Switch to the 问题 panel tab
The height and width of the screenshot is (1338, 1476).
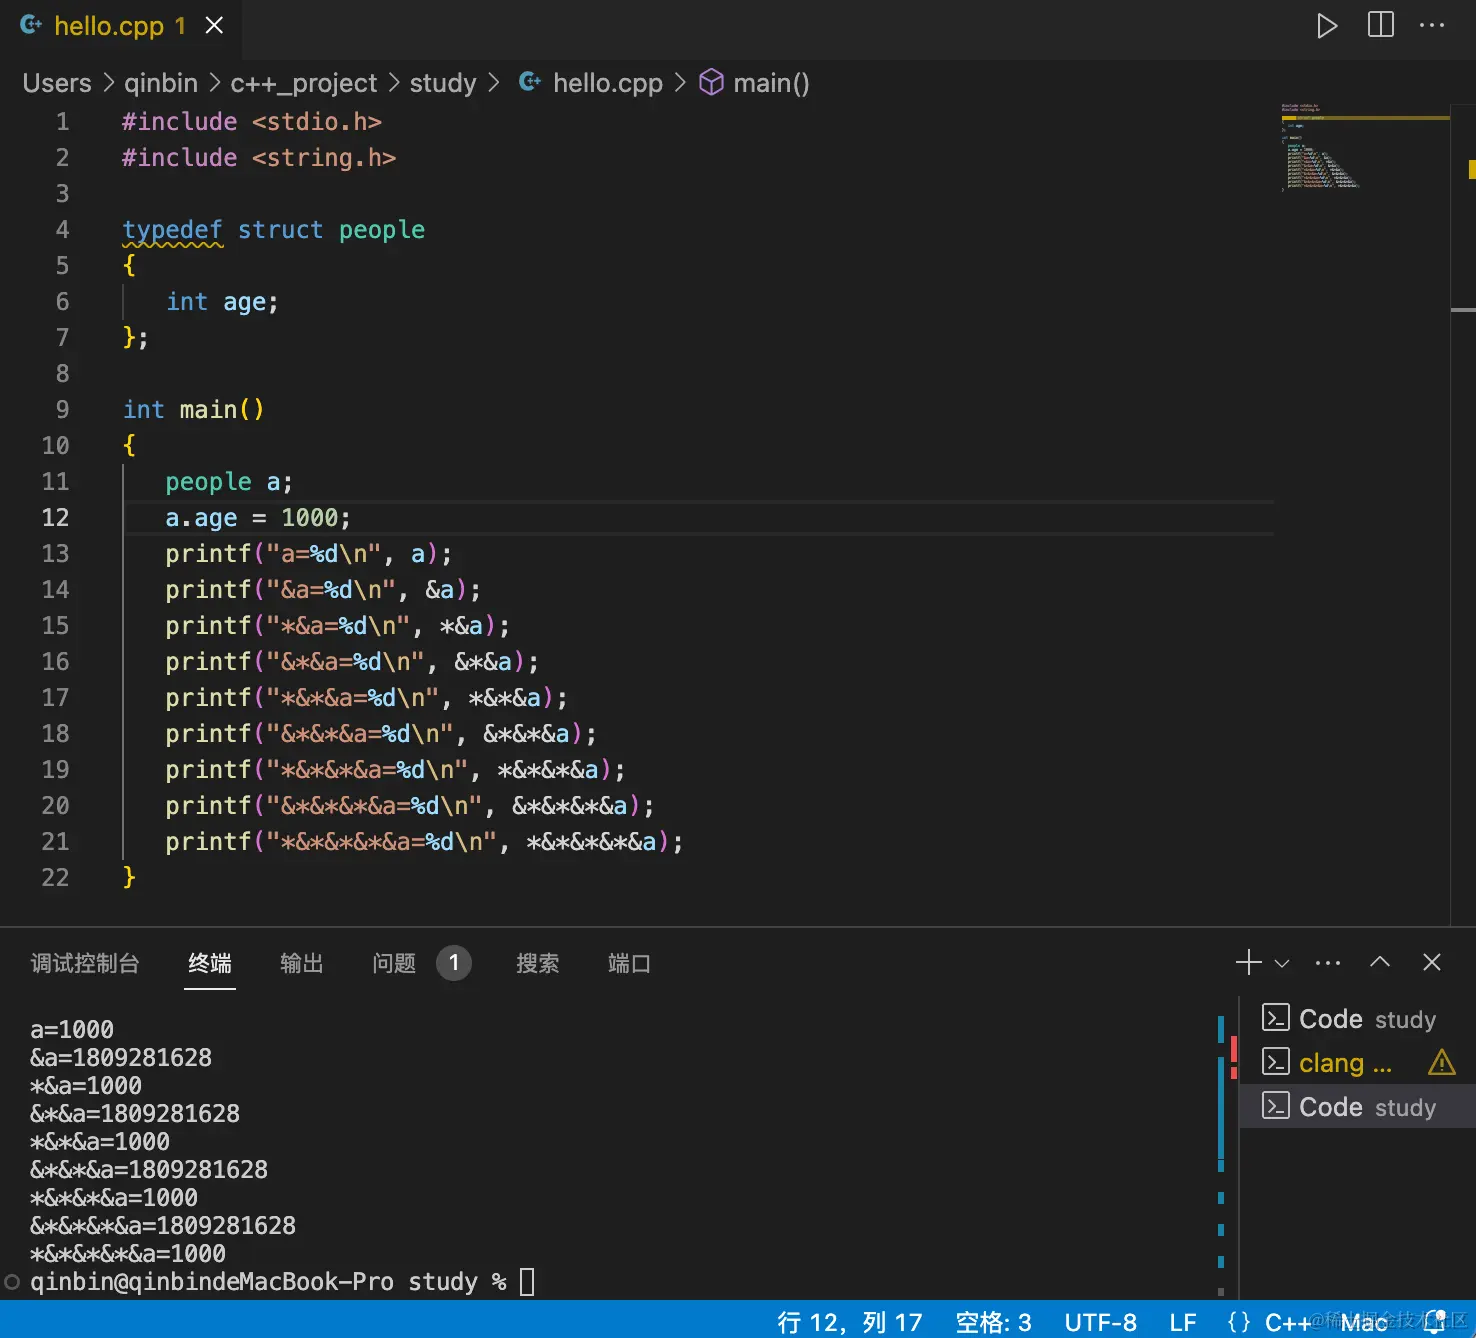pyautogui.click(x=394, y=963)
